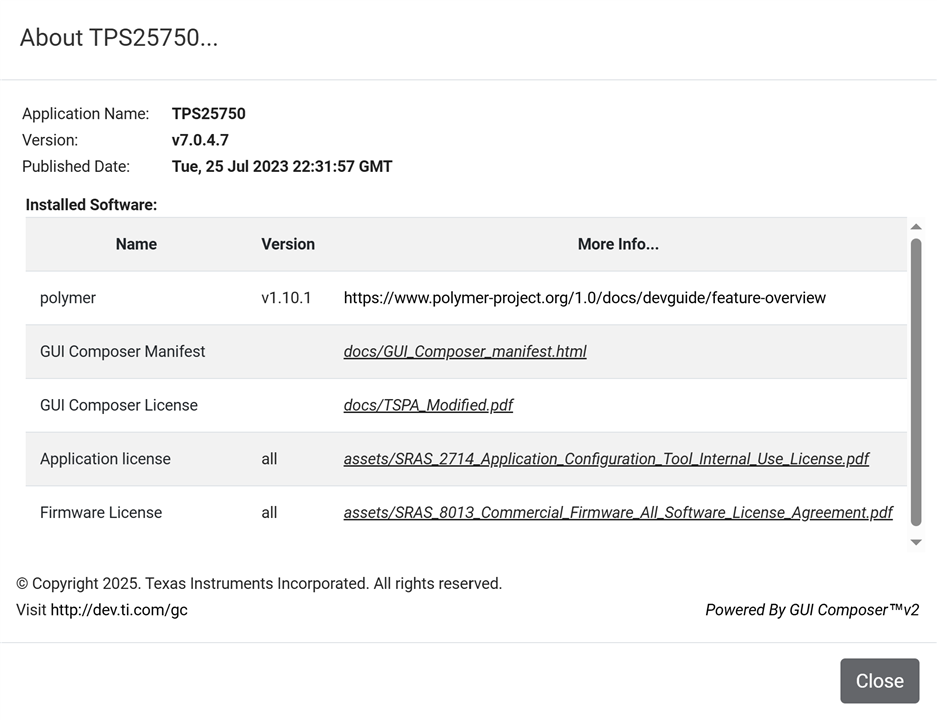Click the Version column header
Screen dimensions: 937x720
coord(288,244)
